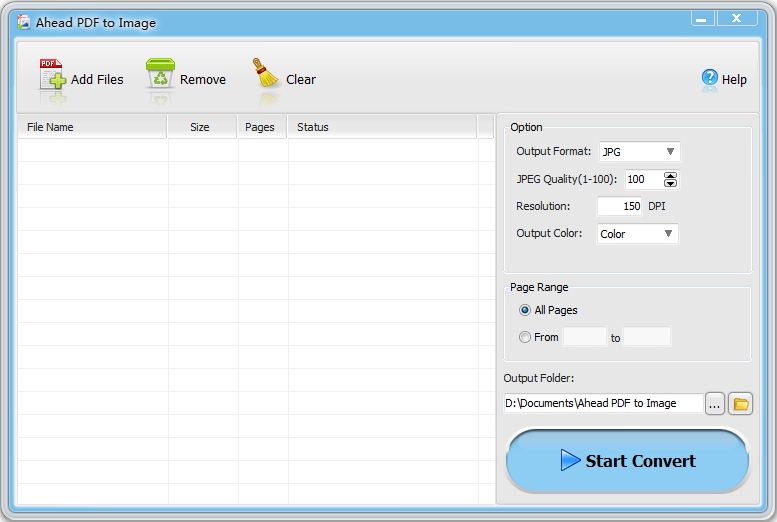The image size is (777, 522).
Task: Click the app icon in the title bar
Action: (23, 22)
